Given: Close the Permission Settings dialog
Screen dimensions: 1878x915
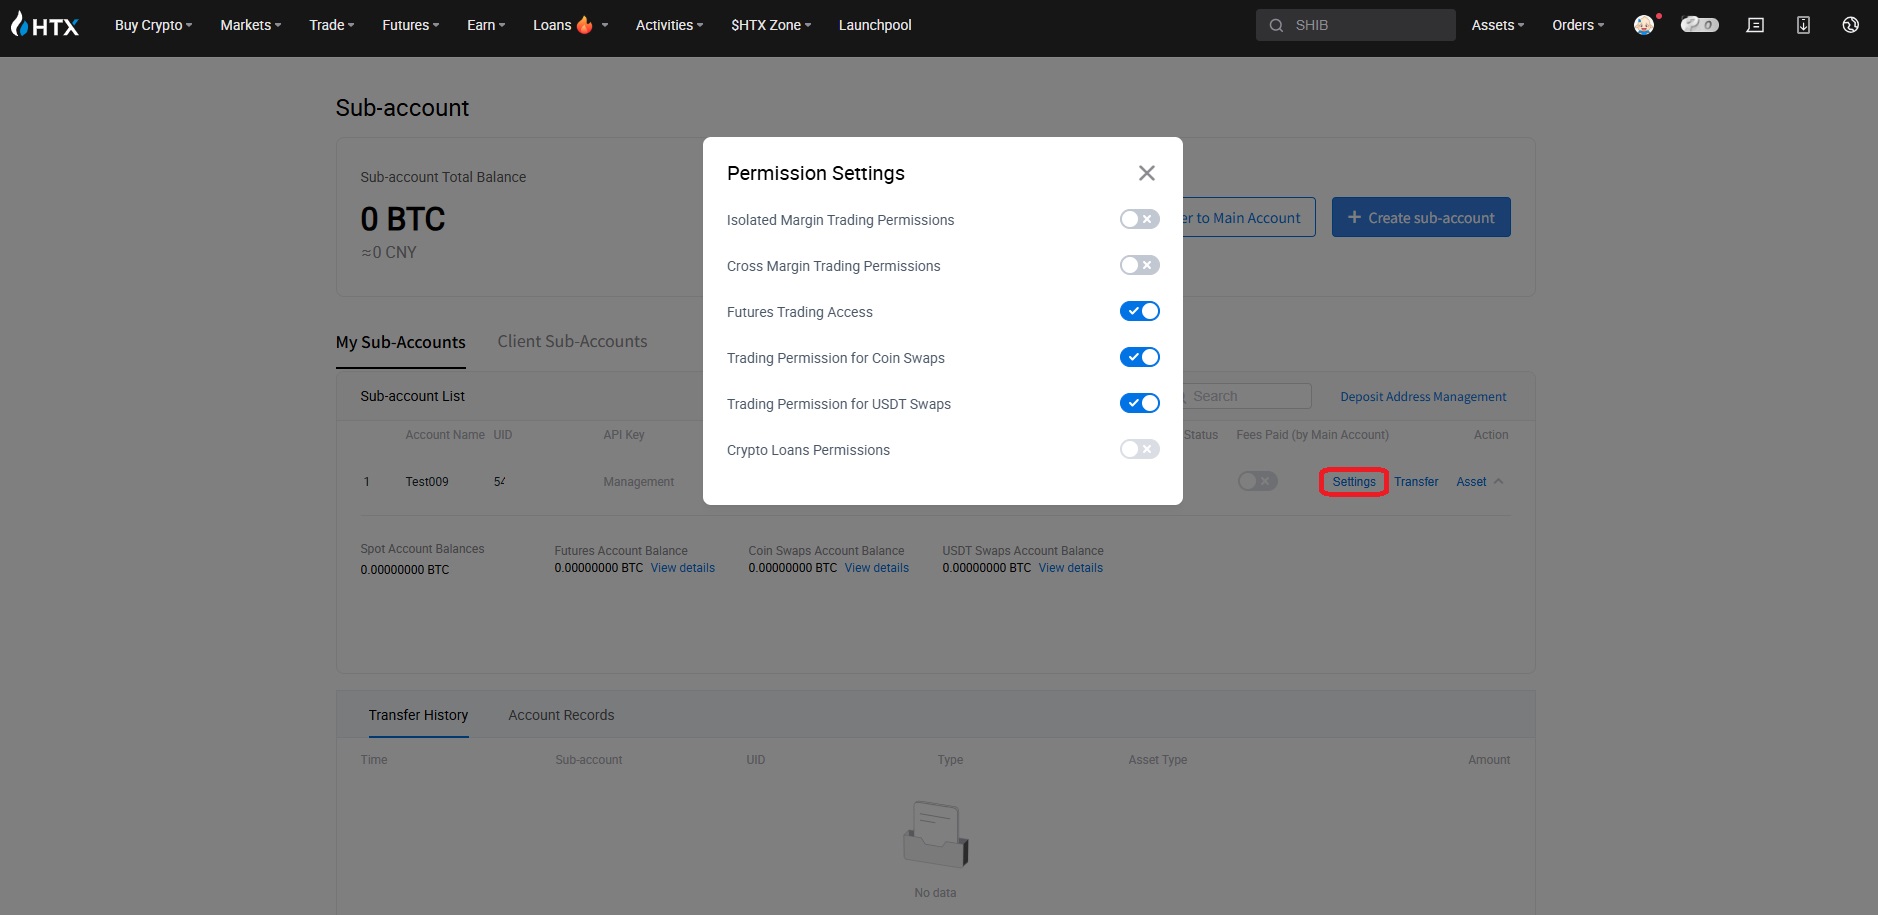Looking at the screenshot, I should 1146,173.
